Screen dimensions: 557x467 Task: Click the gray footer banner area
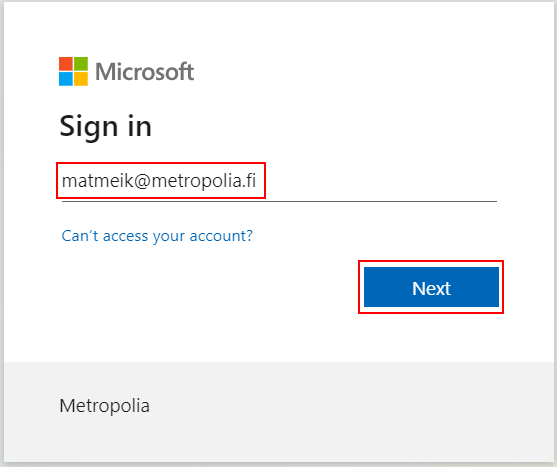click(278, 412)
